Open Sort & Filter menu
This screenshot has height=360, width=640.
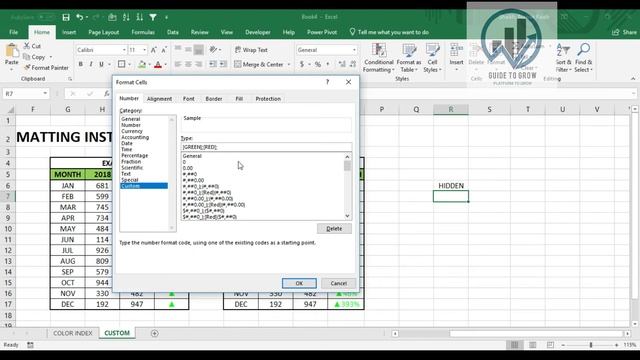pos(563,58)
